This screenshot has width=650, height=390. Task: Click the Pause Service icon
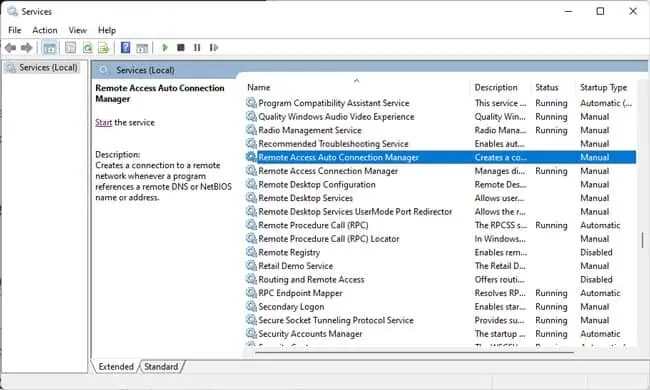pos(197,48)
